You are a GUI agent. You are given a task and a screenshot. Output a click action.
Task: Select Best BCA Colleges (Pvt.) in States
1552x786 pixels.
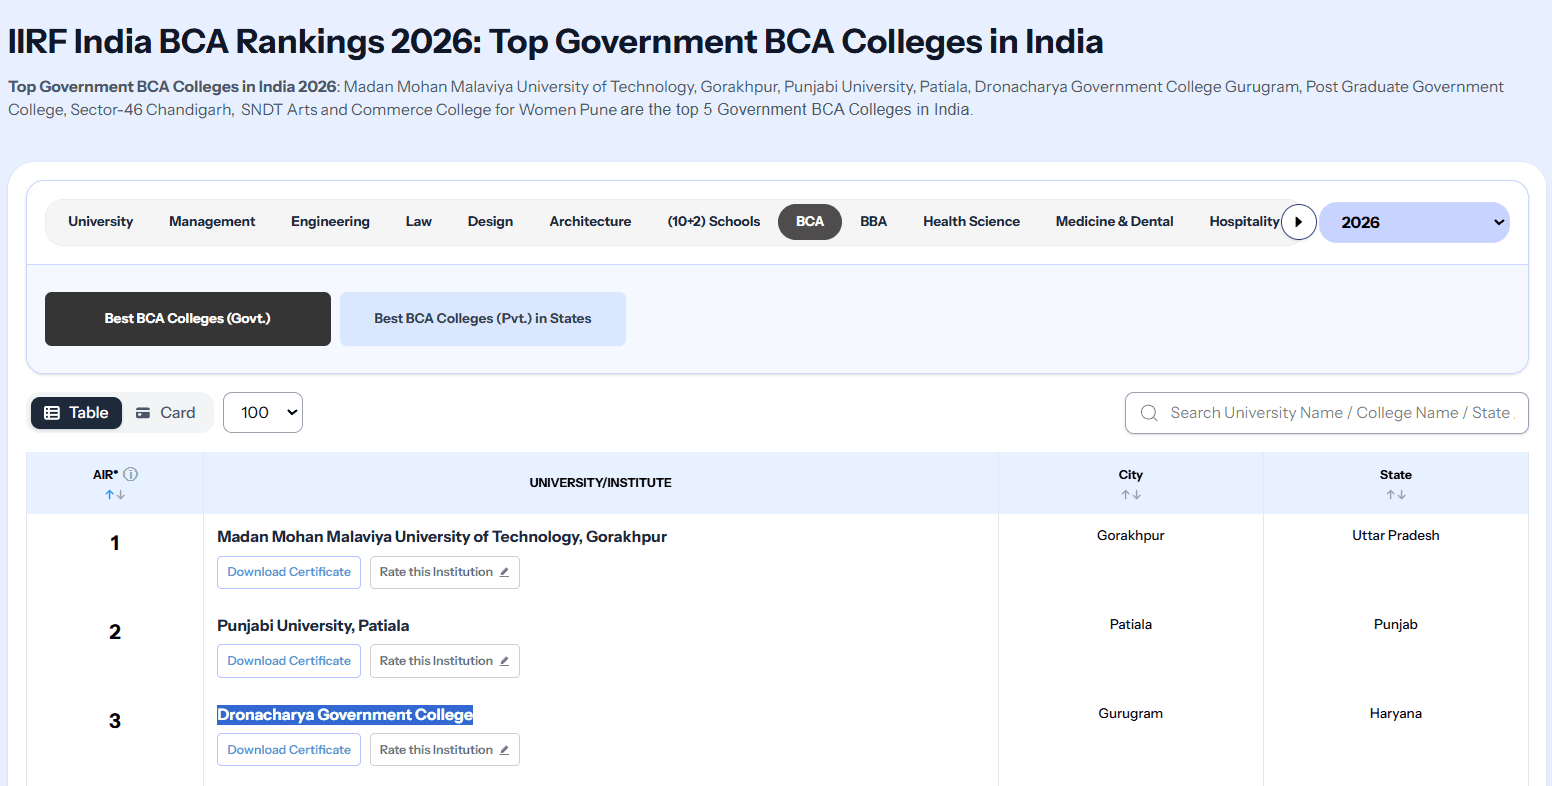point(483,319)
